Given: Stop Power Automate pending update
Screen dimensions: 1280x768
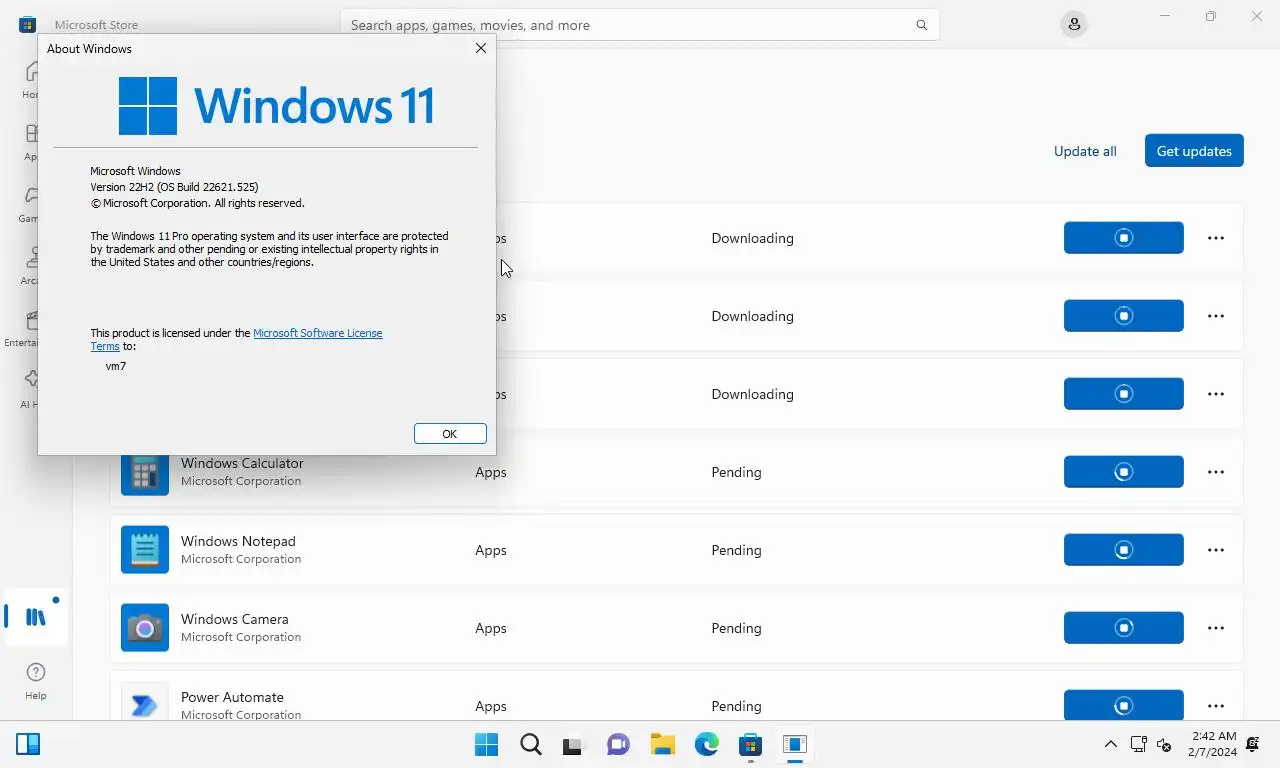Looking at the screenshot, I should click(1124, 704).
